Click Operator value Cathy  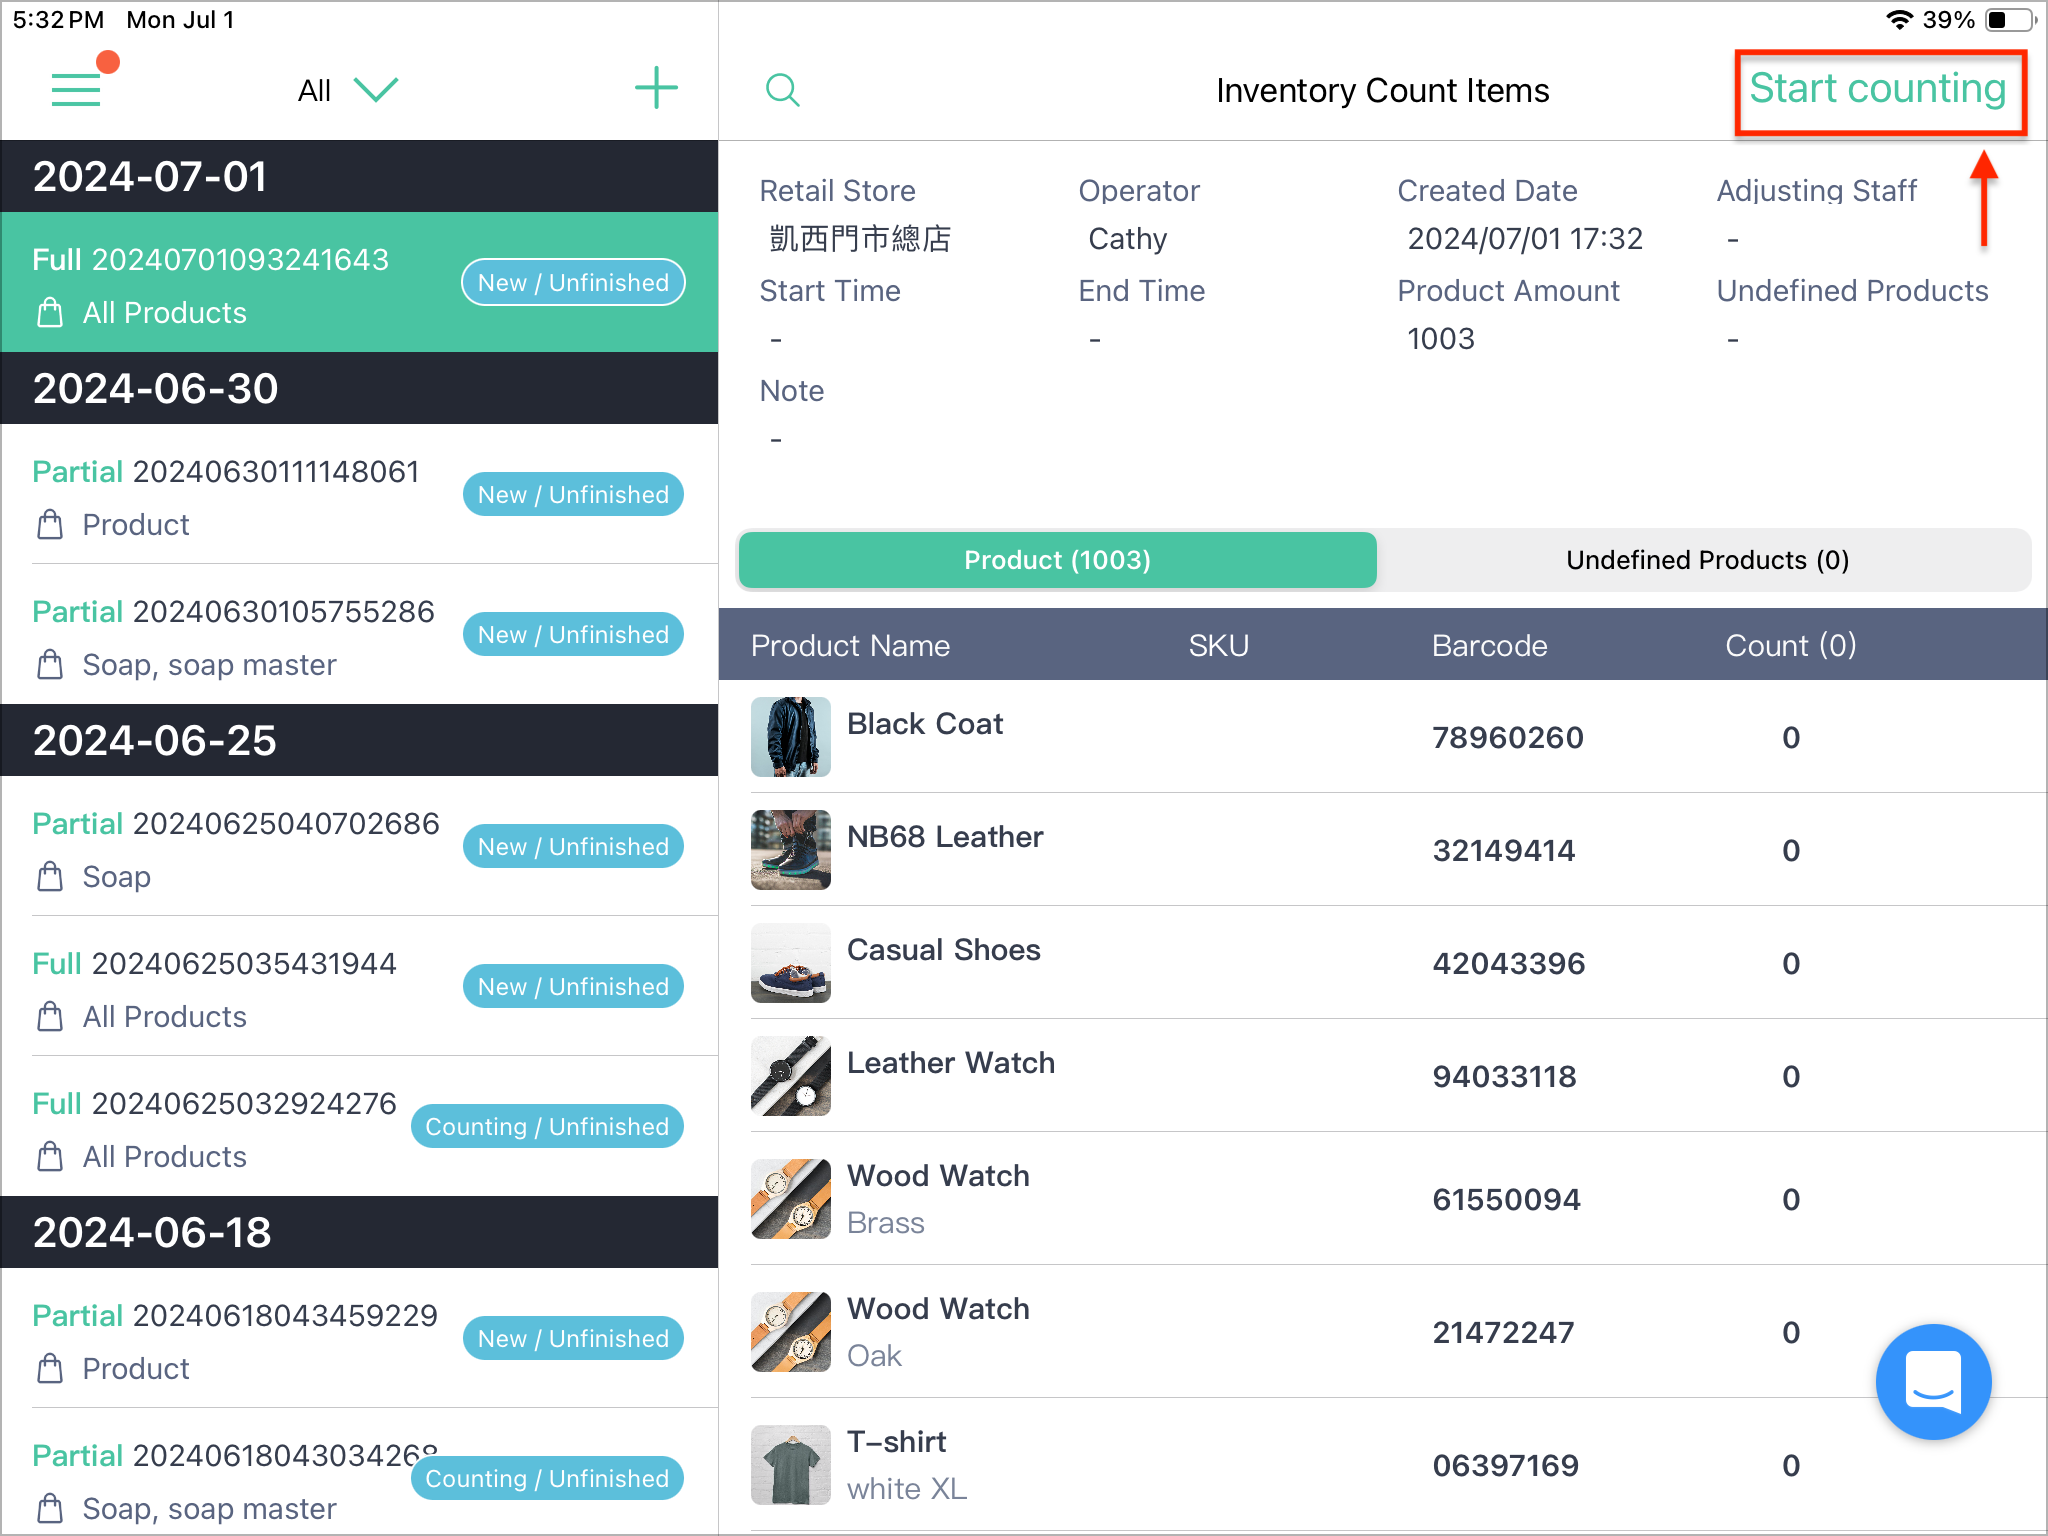[1127, 239]
